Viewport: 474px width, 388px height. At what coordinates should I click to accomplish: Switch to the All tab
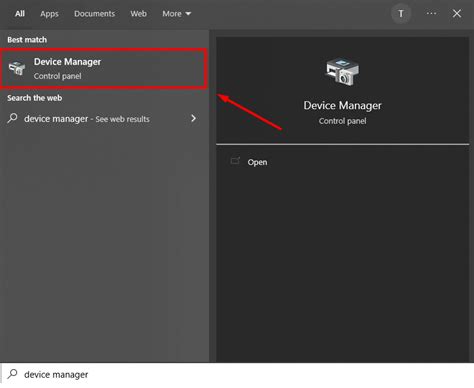point(20,14)
